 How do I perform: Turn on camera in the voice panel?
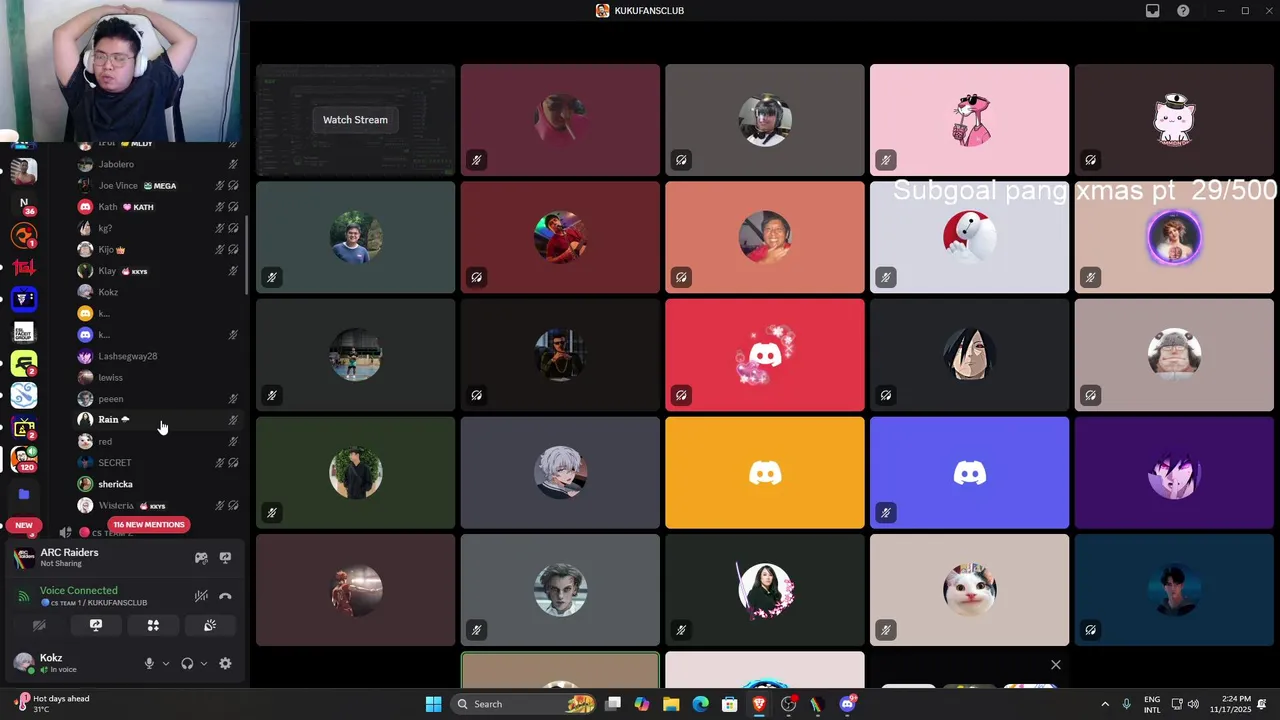(39, 625)
